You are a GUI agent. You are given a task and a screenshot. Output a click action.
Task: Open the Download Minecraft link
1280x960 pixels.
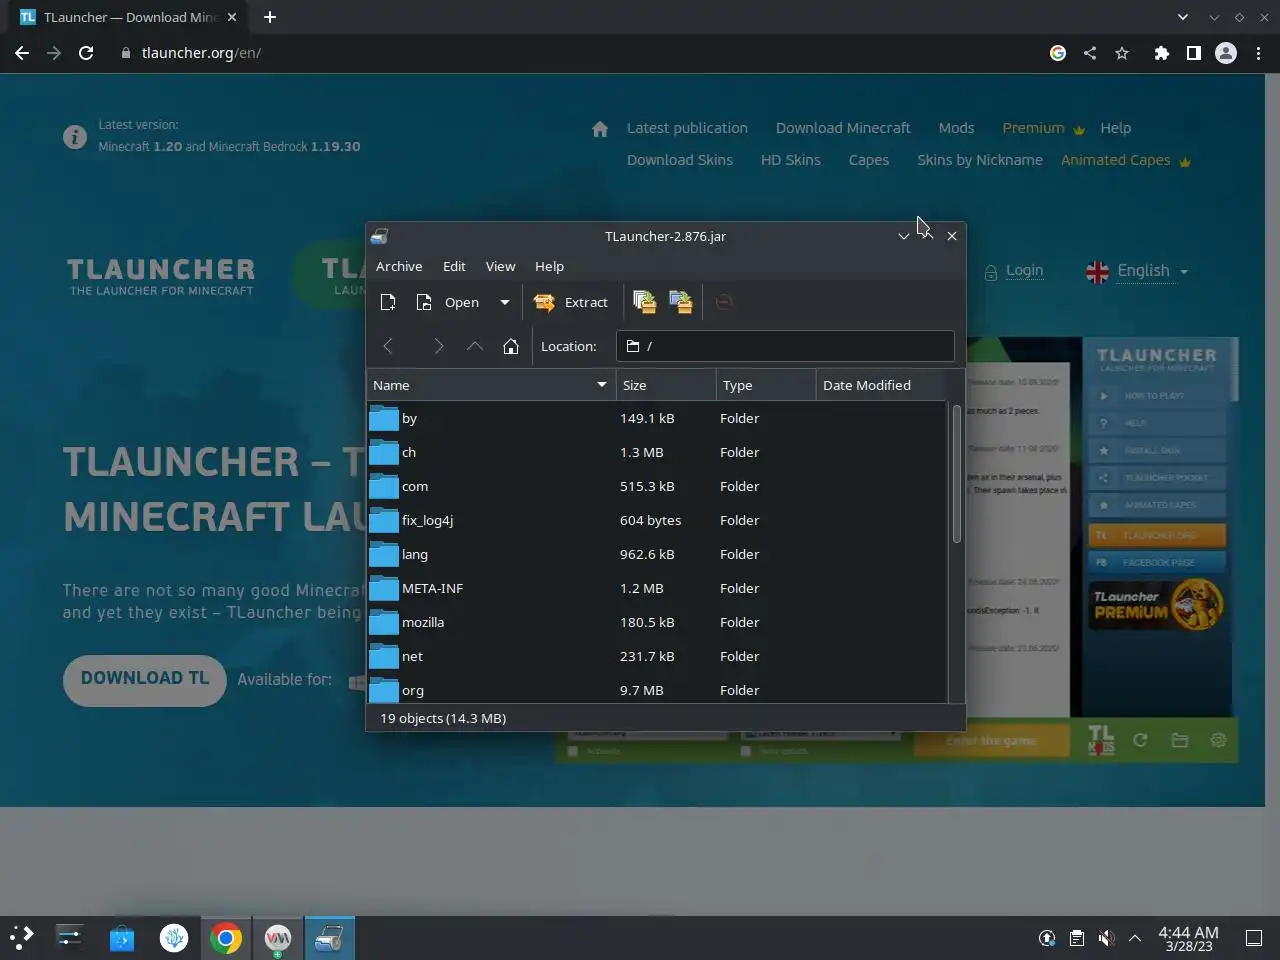click(x=843, y=128)
